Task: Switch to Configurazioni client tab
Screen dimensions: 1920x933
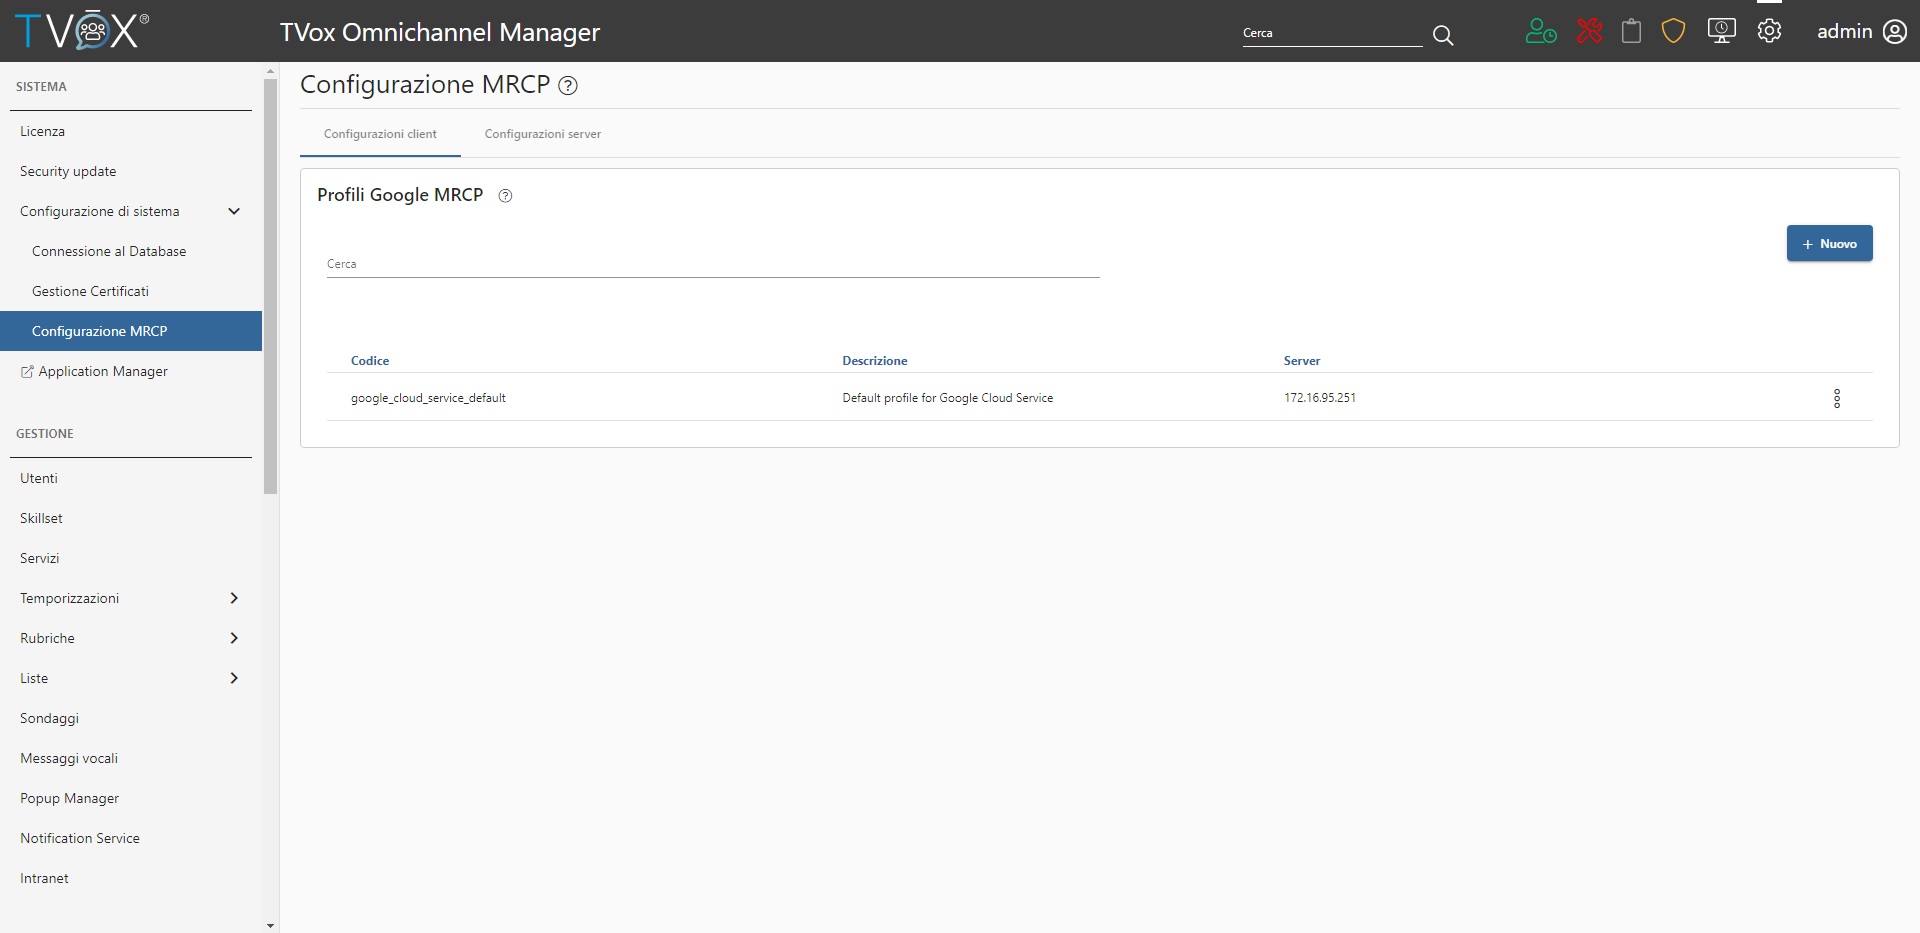Action: coord(380,134)
